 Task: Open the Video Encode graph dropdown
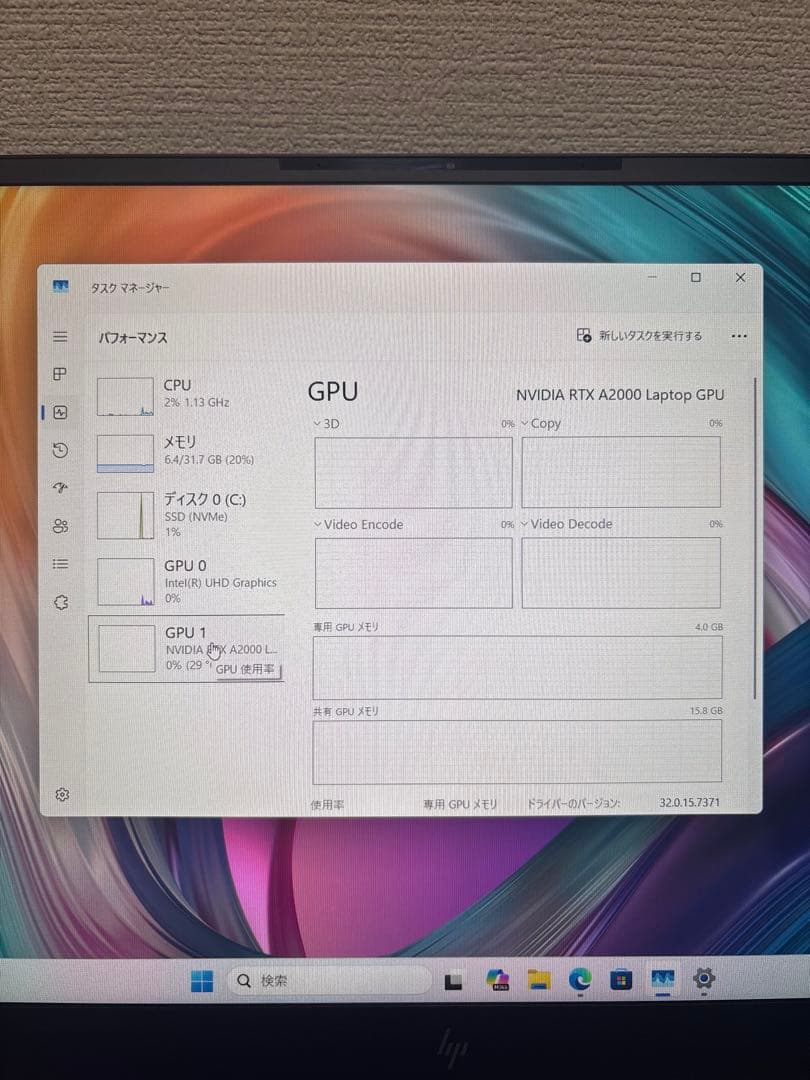click(359, 524)
